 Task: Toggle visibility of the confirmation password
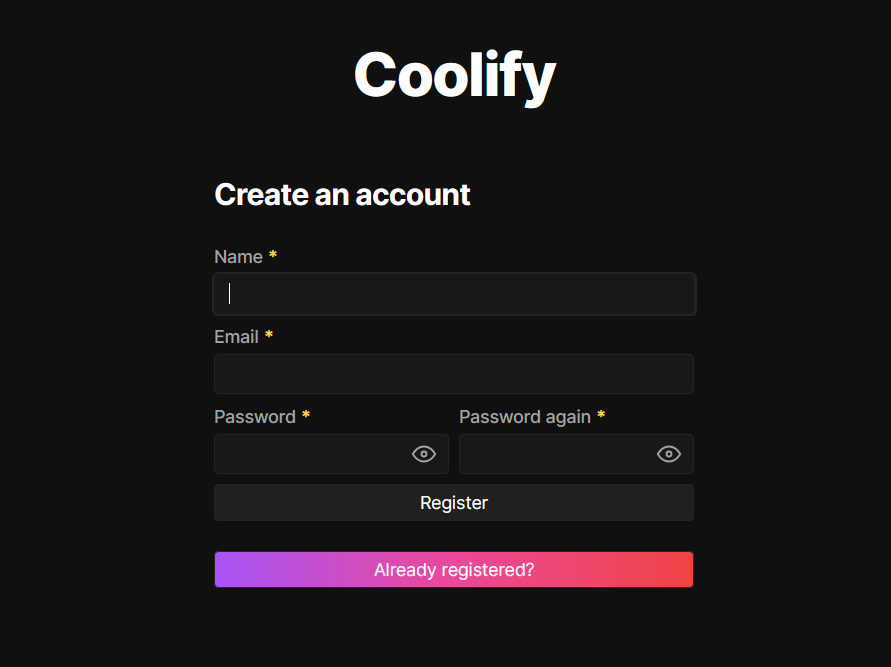point(668,454)
